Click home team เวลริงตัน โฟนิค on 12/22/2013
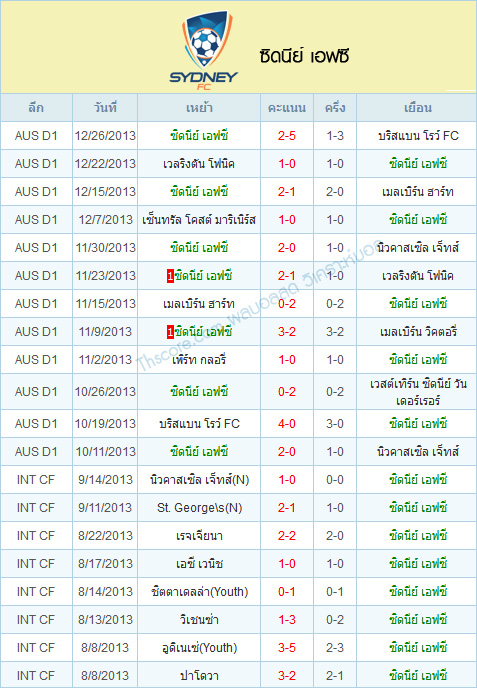 [199, 164]
